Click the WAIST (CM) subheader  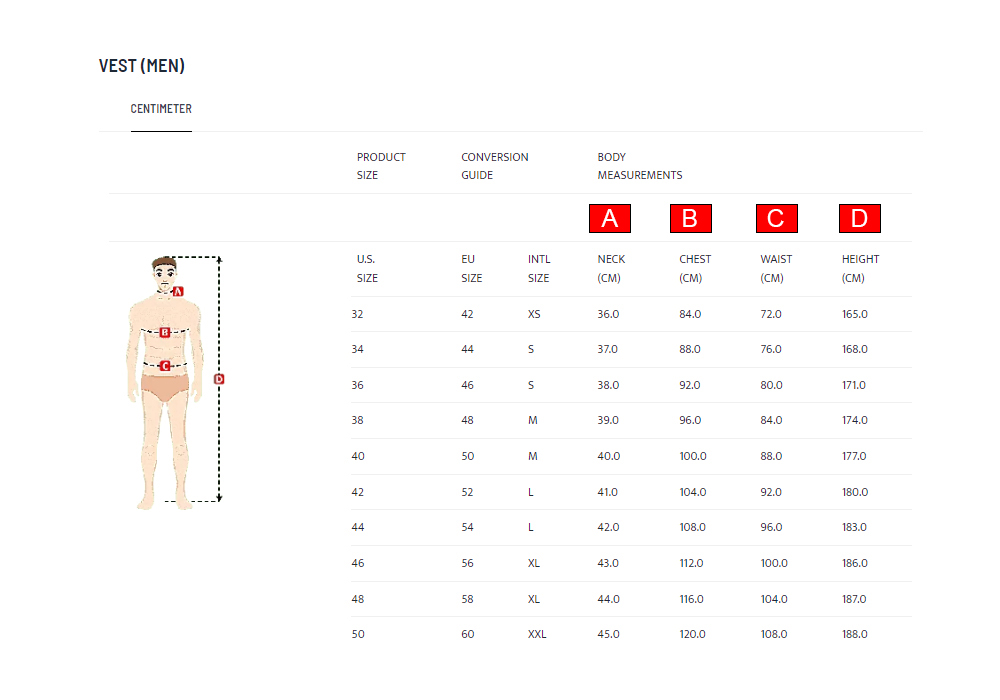(776, 268)
